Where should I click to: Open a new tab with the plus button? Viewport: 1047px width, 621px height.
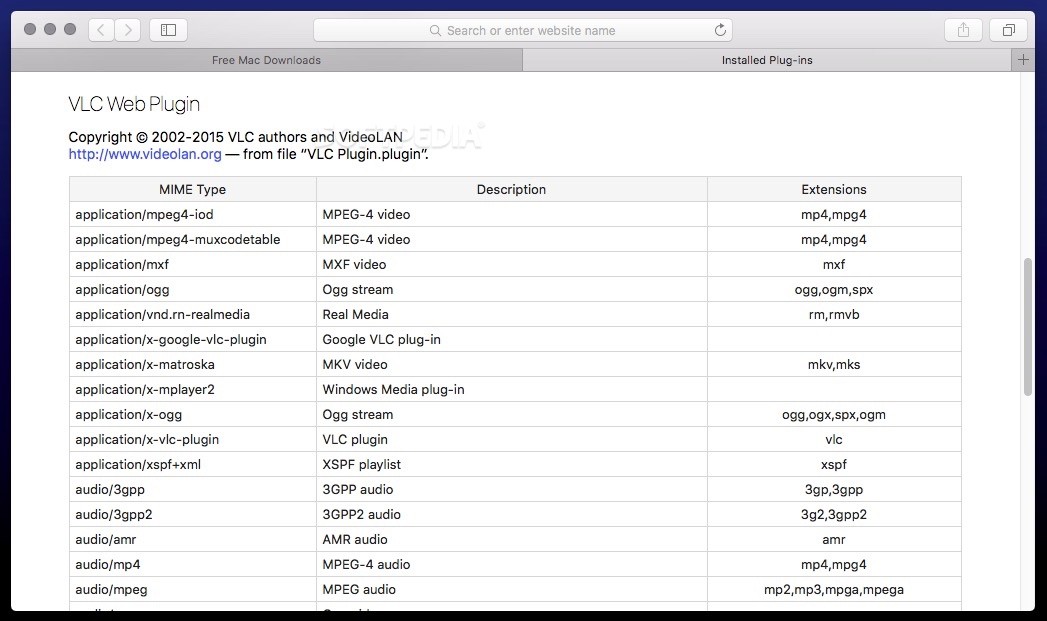click(x=1023, y=60)
